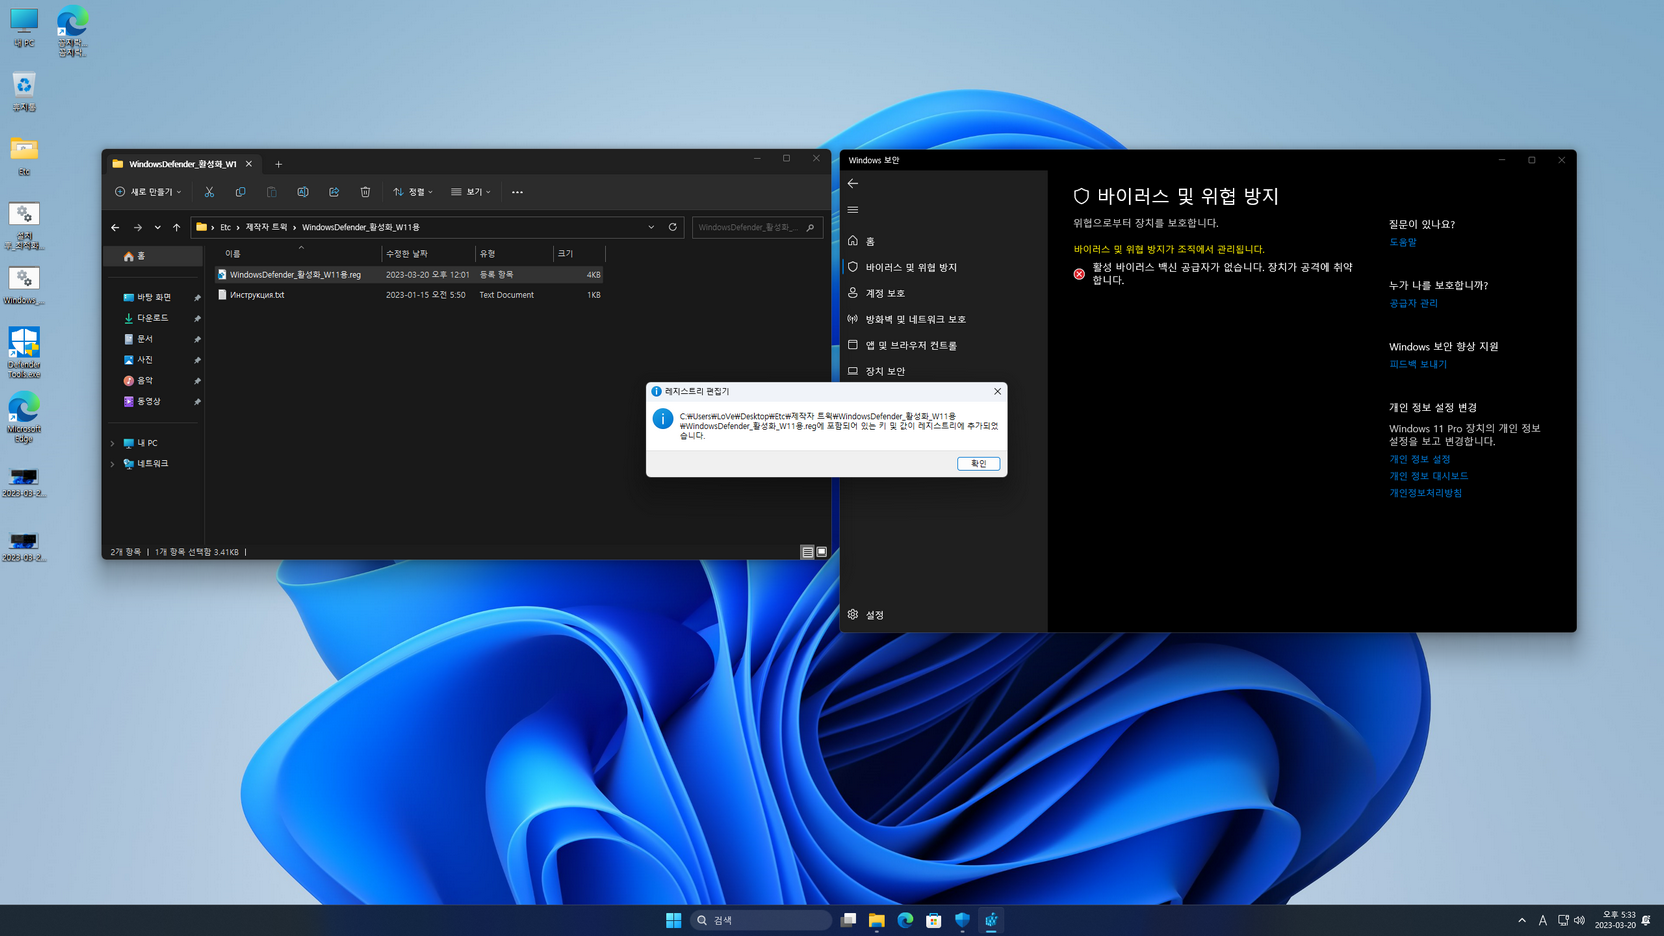Open the View (보기) dropdown

[471, 192]
